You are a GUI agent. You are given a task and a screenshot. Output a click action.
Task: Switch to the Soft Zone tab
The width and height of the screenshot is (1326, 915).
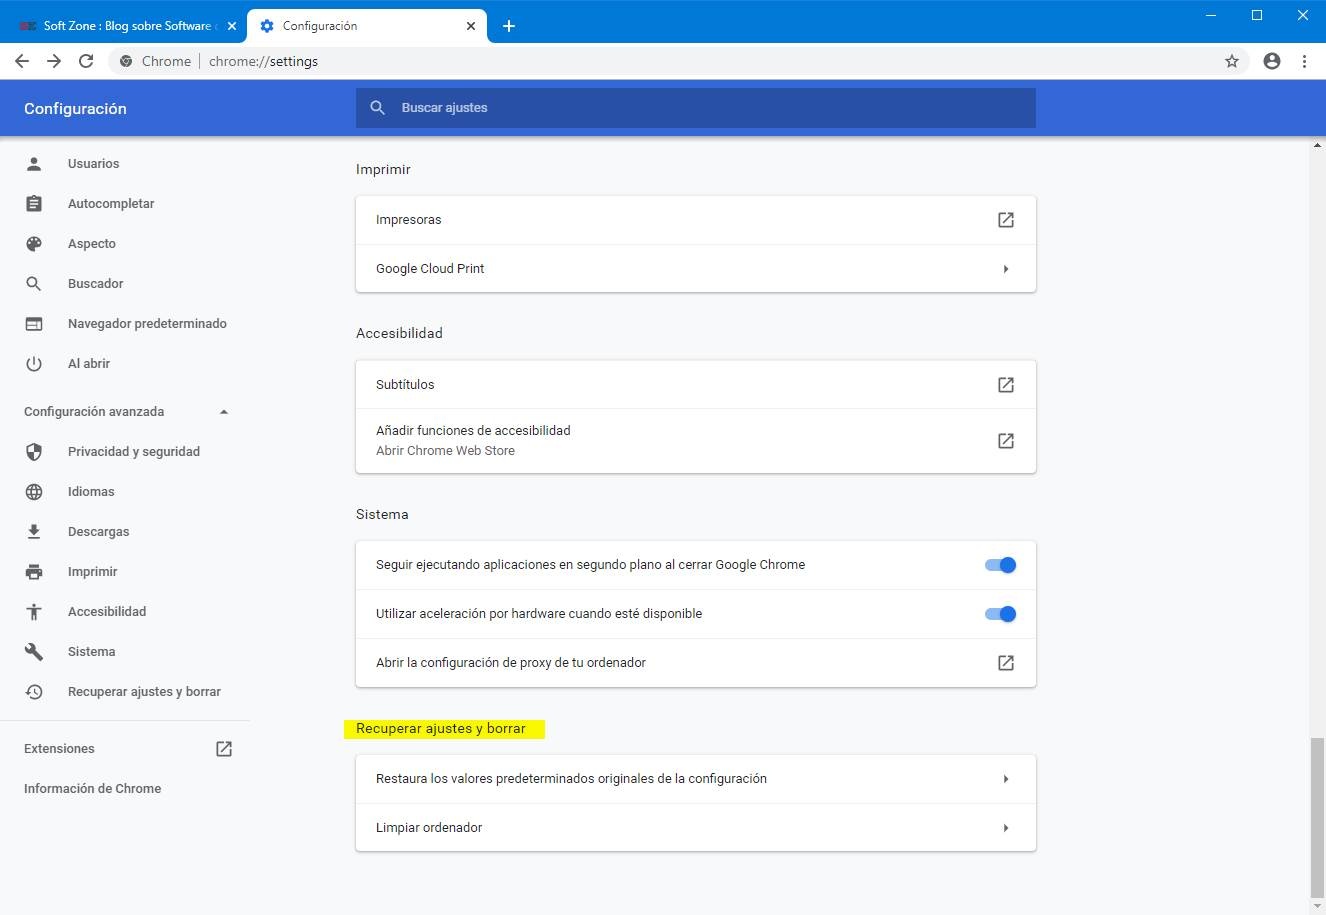coord(122,26)
